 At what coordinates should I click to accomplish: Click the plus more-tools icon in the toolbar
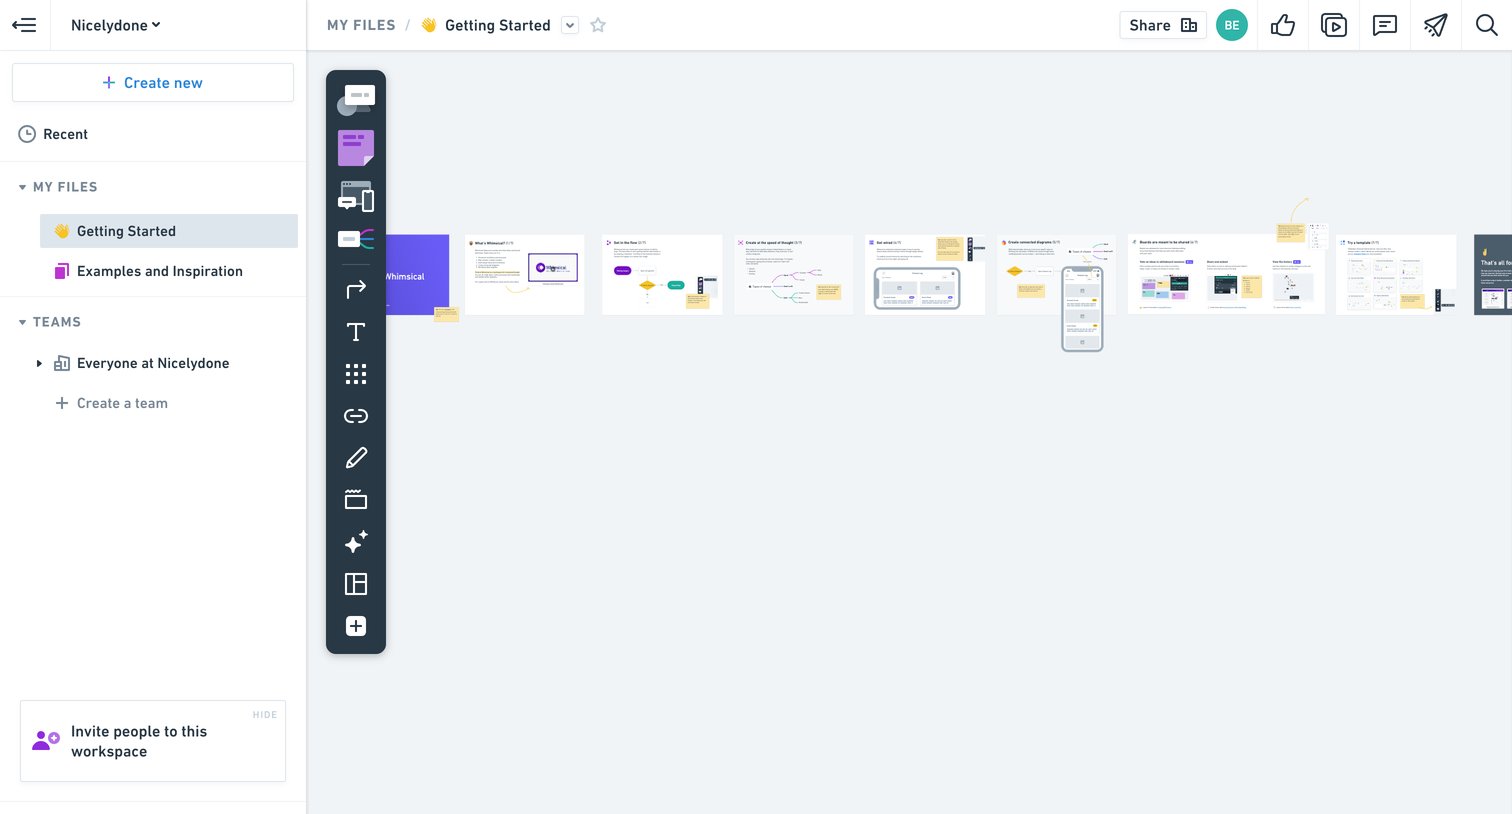[356, 626]
